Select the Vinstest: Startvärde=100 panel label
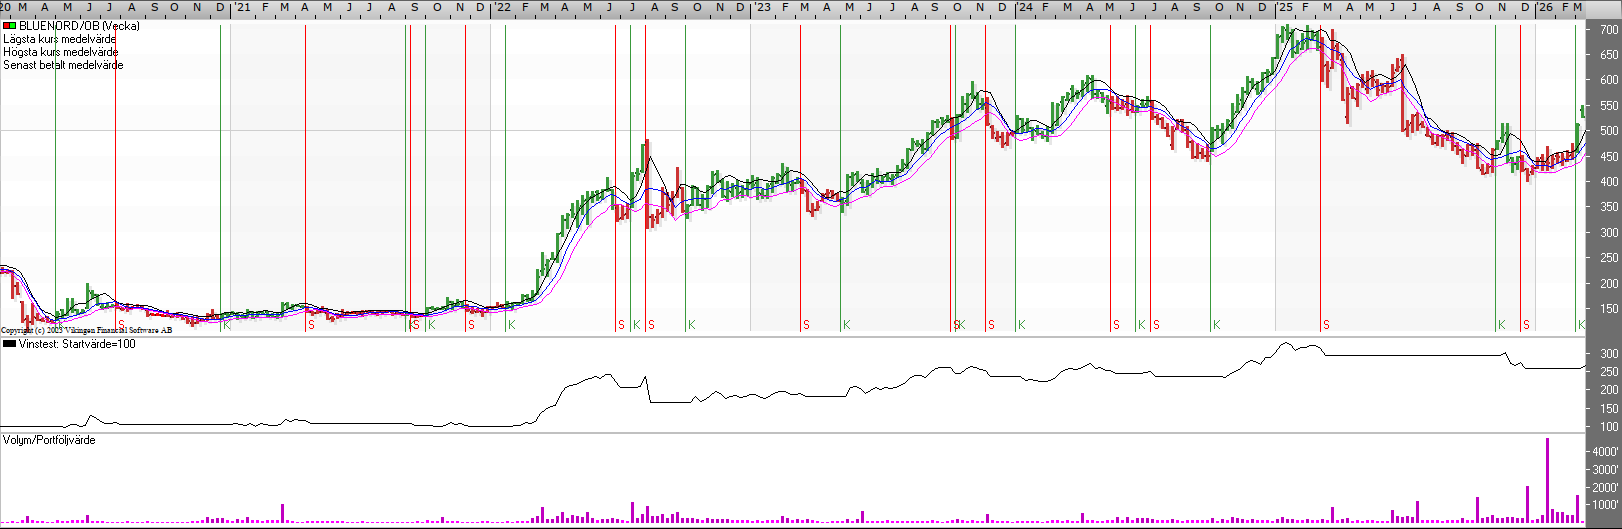The width and height of the screenshot is (1622, 529). pyautogui.click(x=77, y=344)
